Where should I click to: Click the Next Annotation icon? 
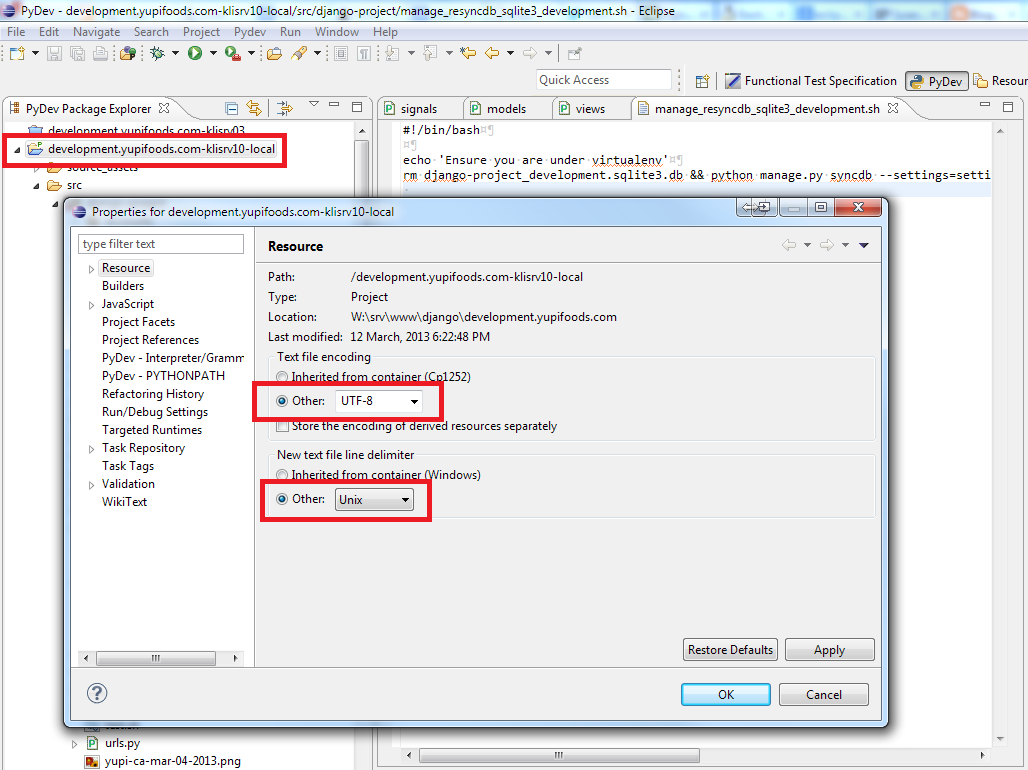coord(392,53)
